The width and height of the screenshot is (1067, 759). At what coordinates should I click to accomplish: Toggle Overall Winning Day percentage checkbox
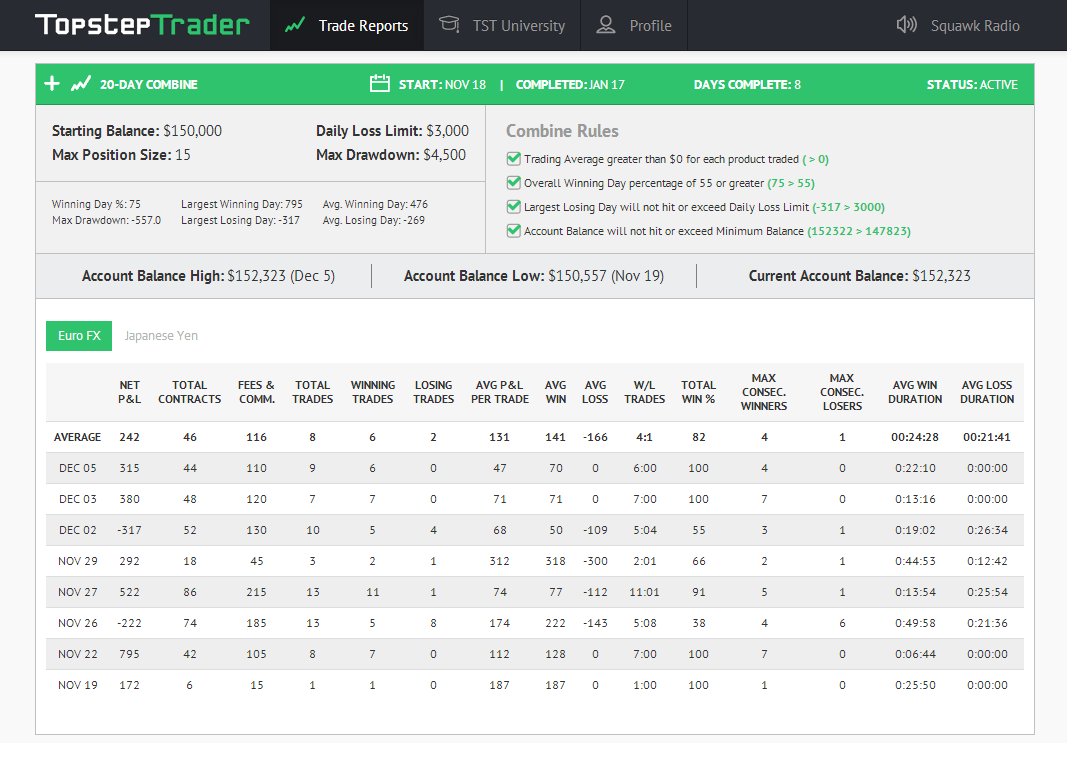(514, 182)
